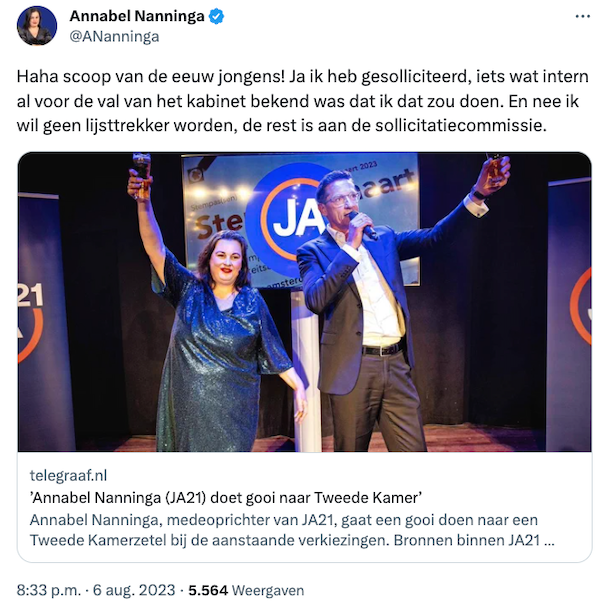Open the 'doet gooi naar Tweede Kamer' headline
The height and width of the screenshot is (613, 600).
pos(226,498)
